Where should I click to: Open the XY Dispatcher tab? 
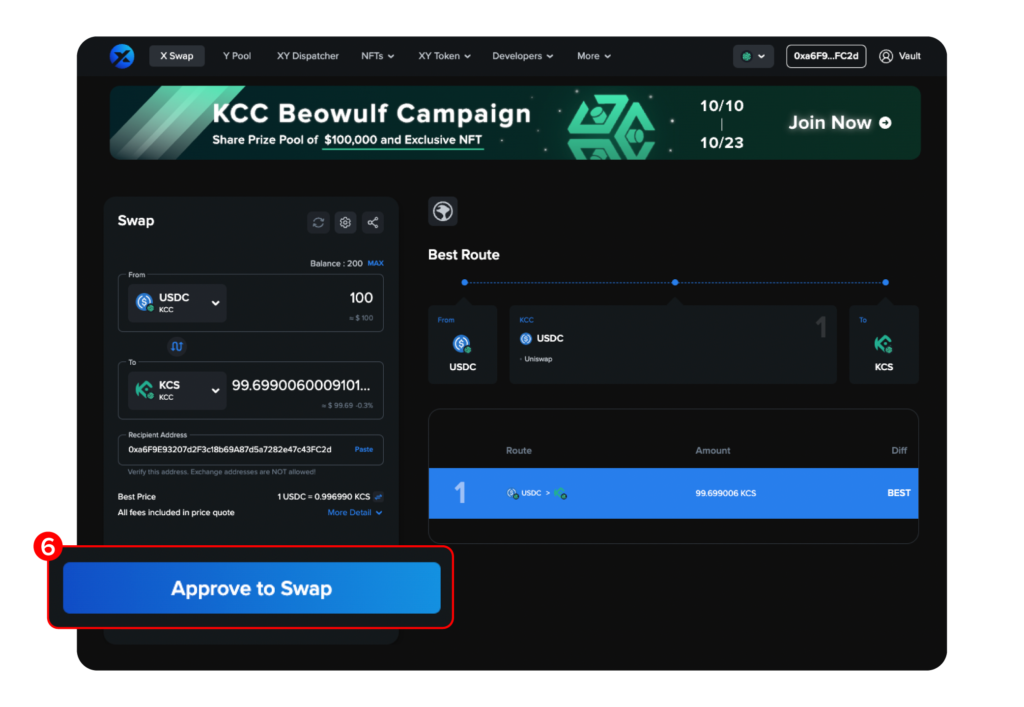coord(308,56)
